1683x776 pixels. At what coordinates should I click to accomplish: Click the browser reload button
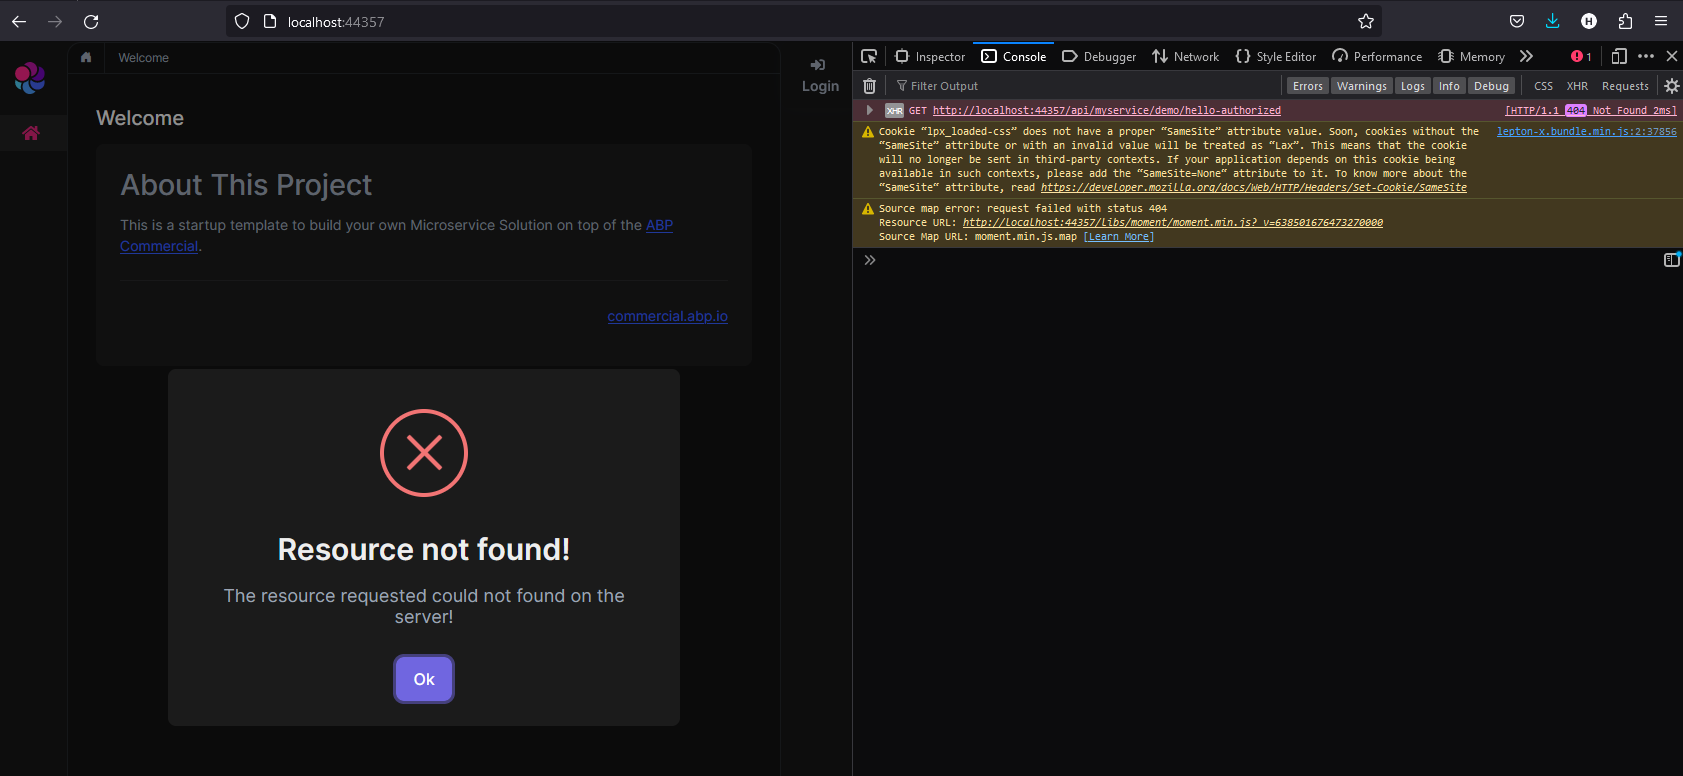(x=91, y=21)
